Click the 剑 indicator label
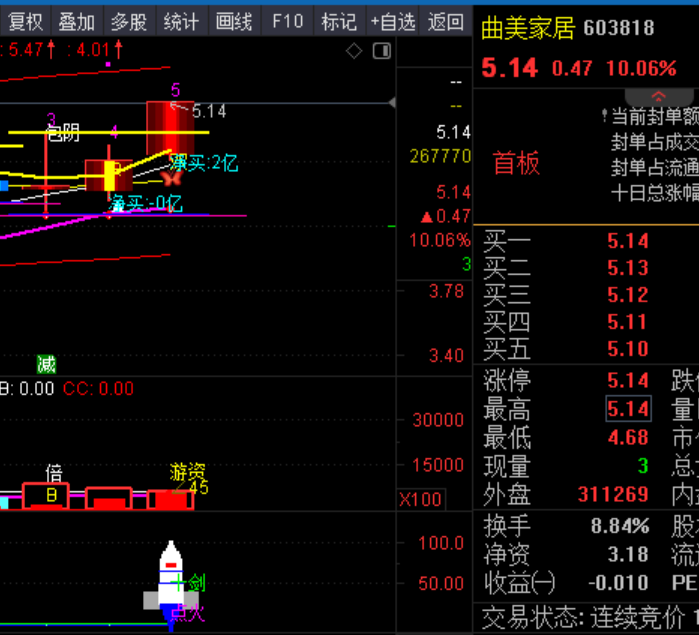699x635 pixels. (x=197, y=583)
